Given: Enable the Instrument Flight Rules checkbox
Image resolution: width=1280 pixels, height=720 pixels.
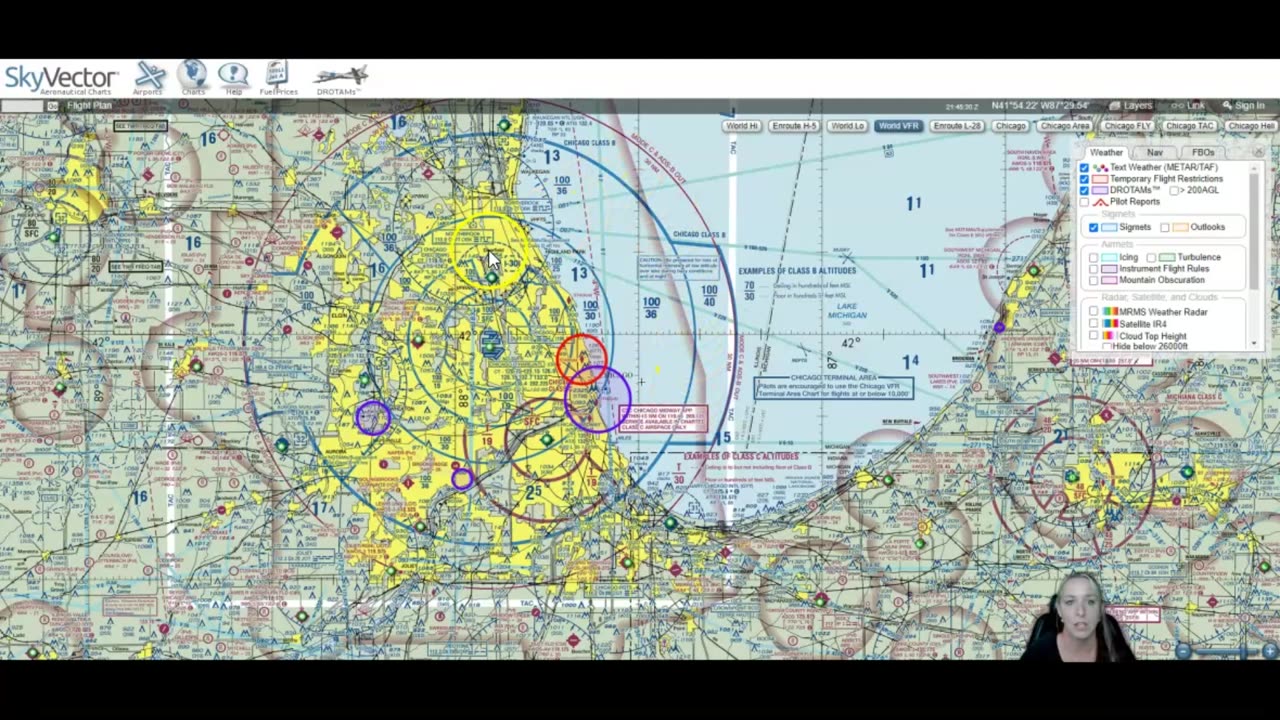Looking at the screenshot, I should click(x=1093, y=268).
